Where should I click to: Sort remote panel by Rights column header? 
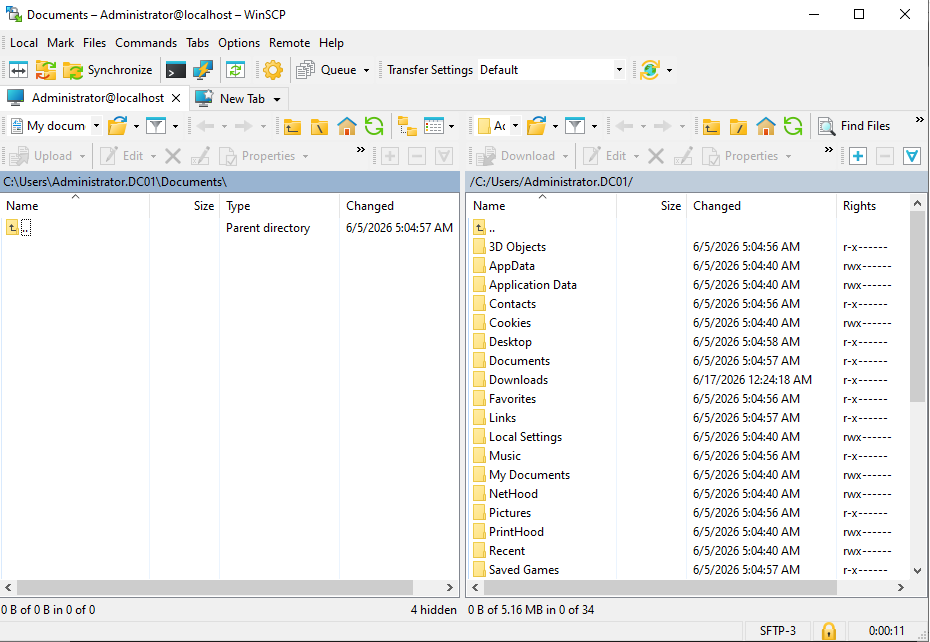click(x=872, y=205)
